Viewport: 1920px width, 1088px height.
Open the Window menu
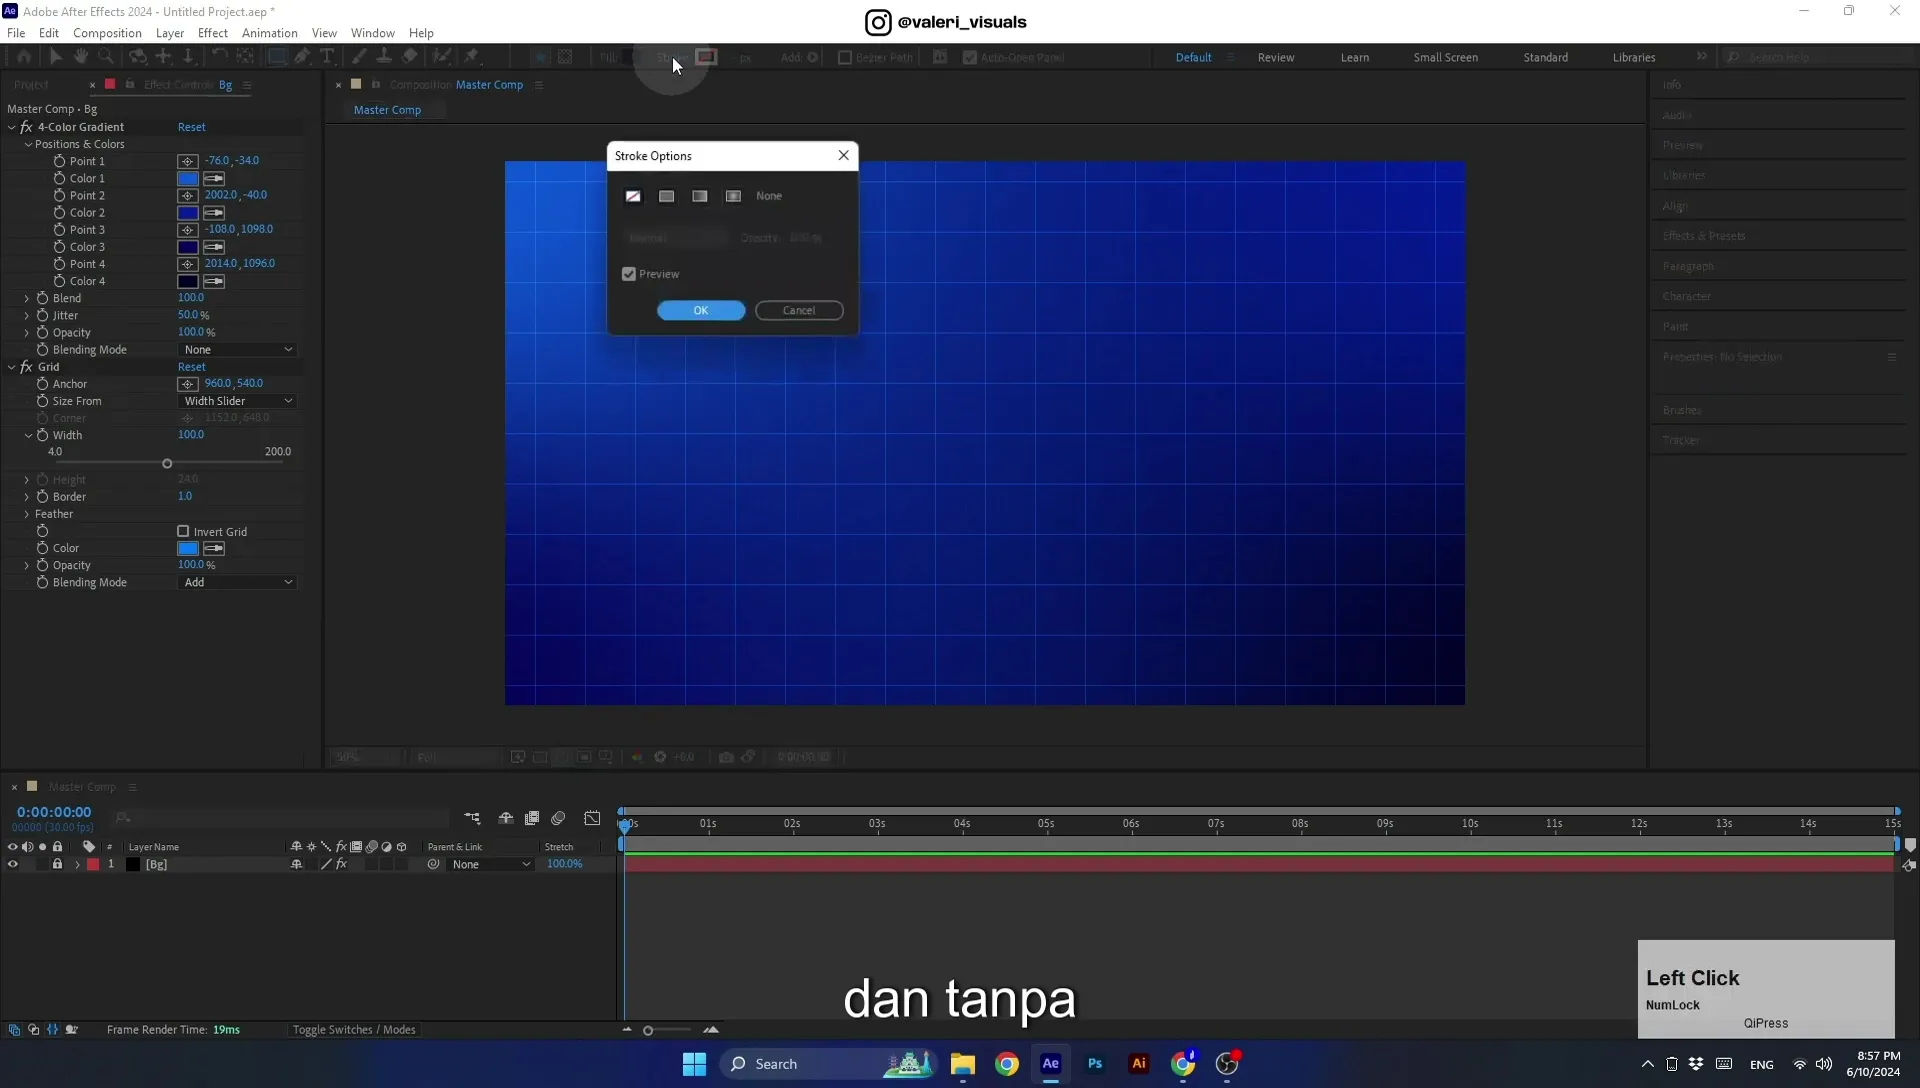[x=372, y=33]
